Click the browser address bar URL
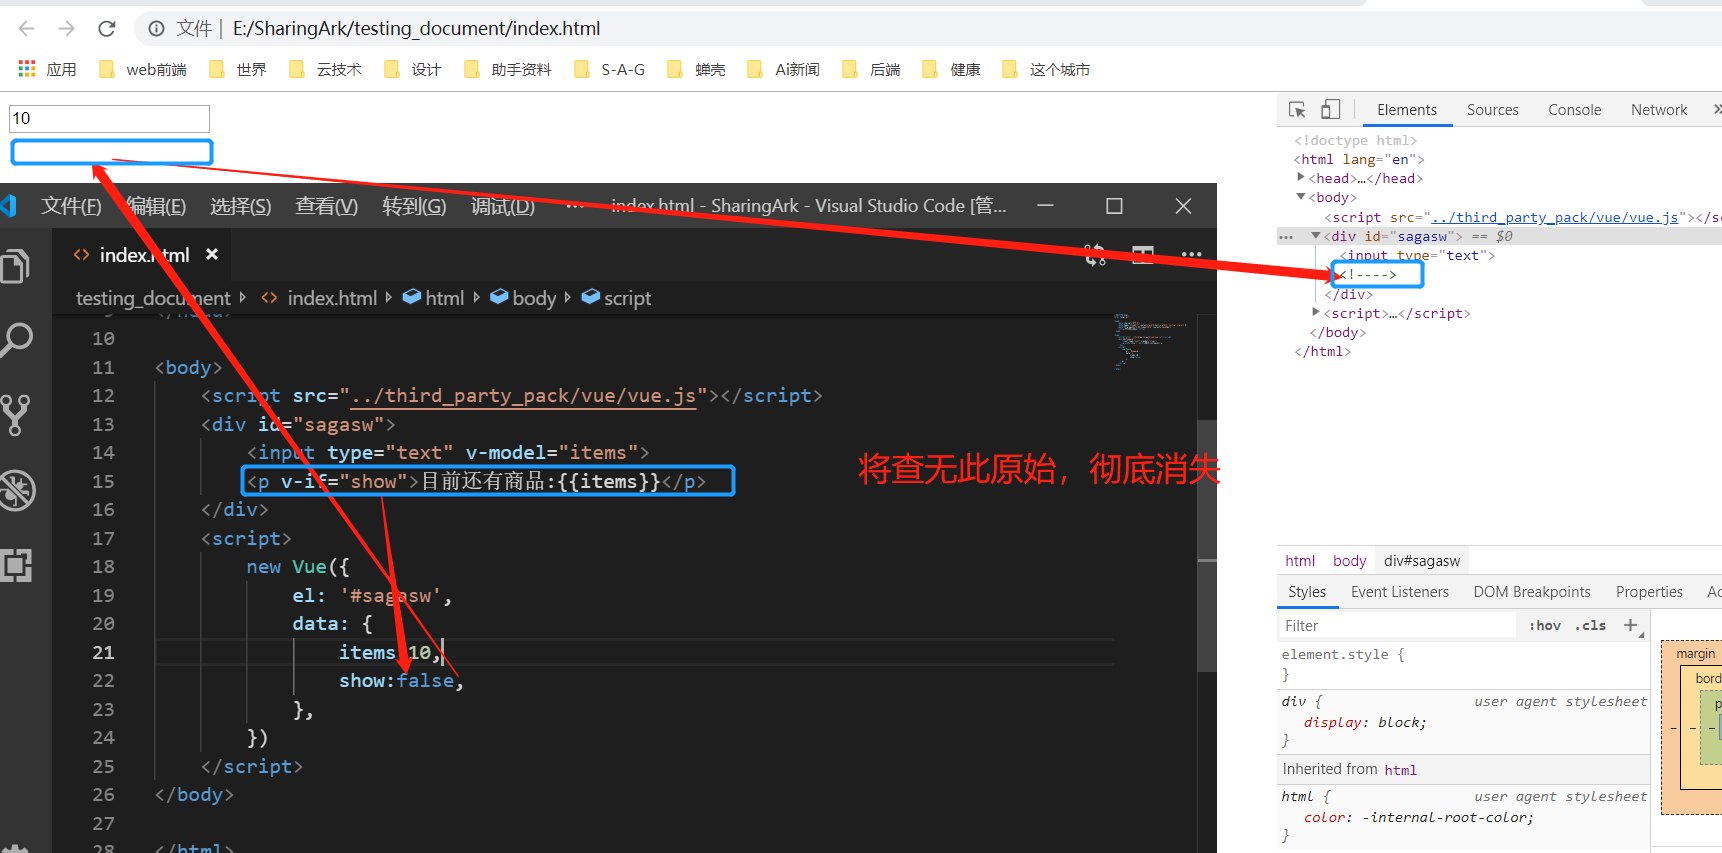This screenshot has height=853, width=1722. (416, 29)
